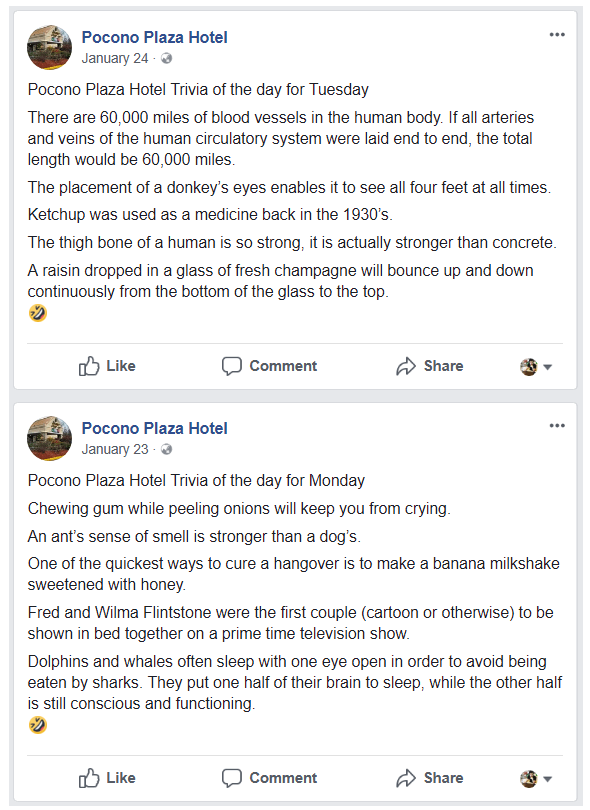This screenshot has width=590, height=810.
Task: Open Pocono Plaza Hotel page from January 24 post
Action: coord(154,37)
